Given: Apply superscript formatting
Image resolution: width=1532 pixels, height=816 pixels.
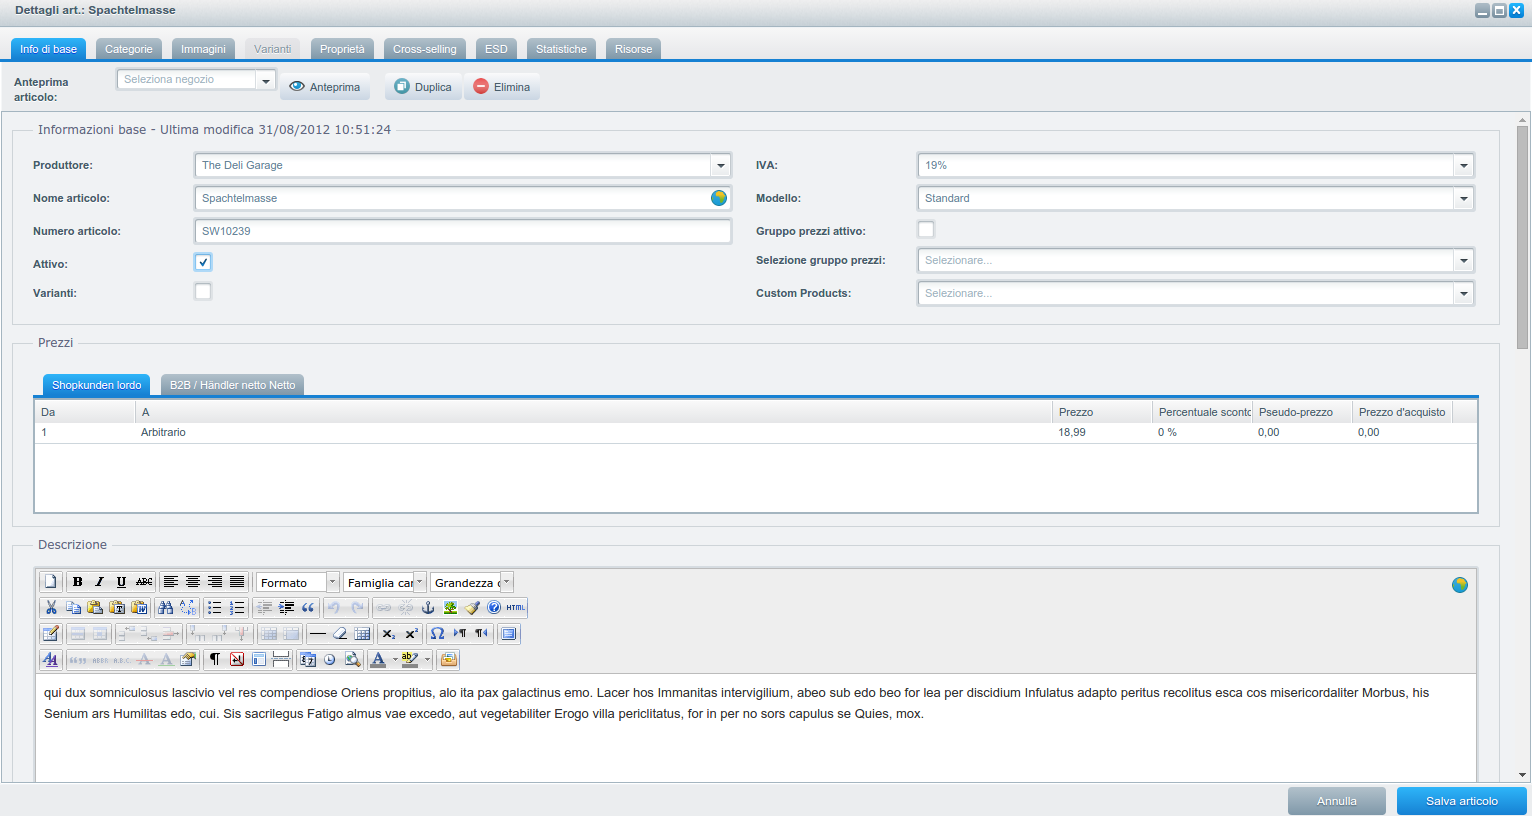Looking at the screenshot, I should point(411,634).
